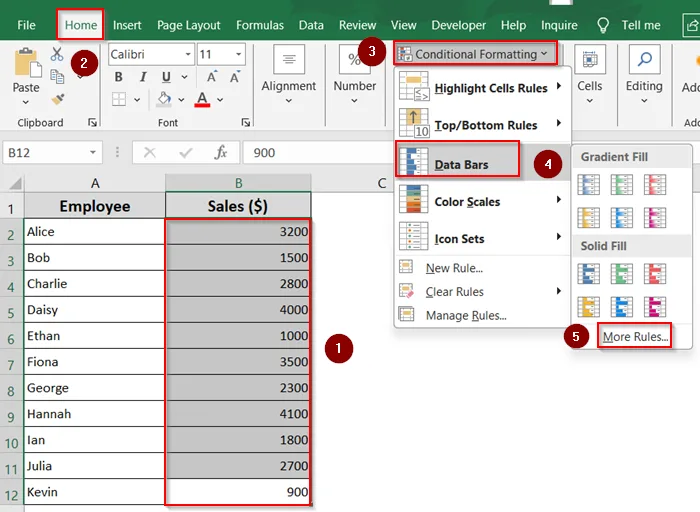Increase font size with larger A

pos(212,77)
